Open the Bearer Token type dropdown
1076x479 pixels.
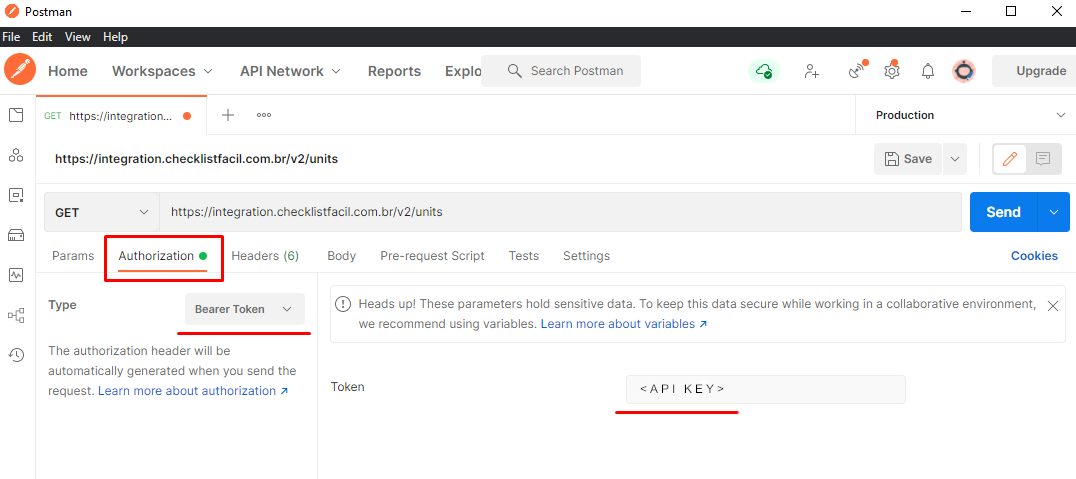coord(245,309)
